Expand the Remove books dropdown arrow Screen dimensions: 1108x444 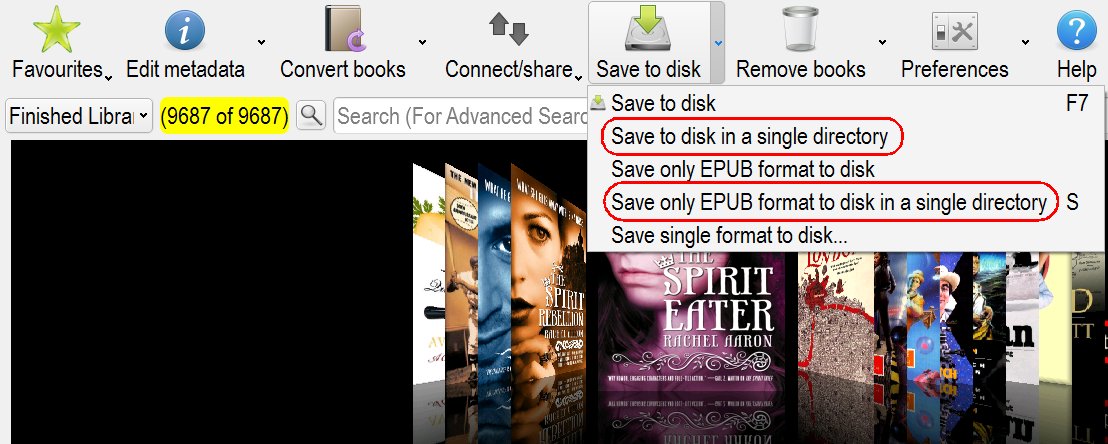coord(882,42)
